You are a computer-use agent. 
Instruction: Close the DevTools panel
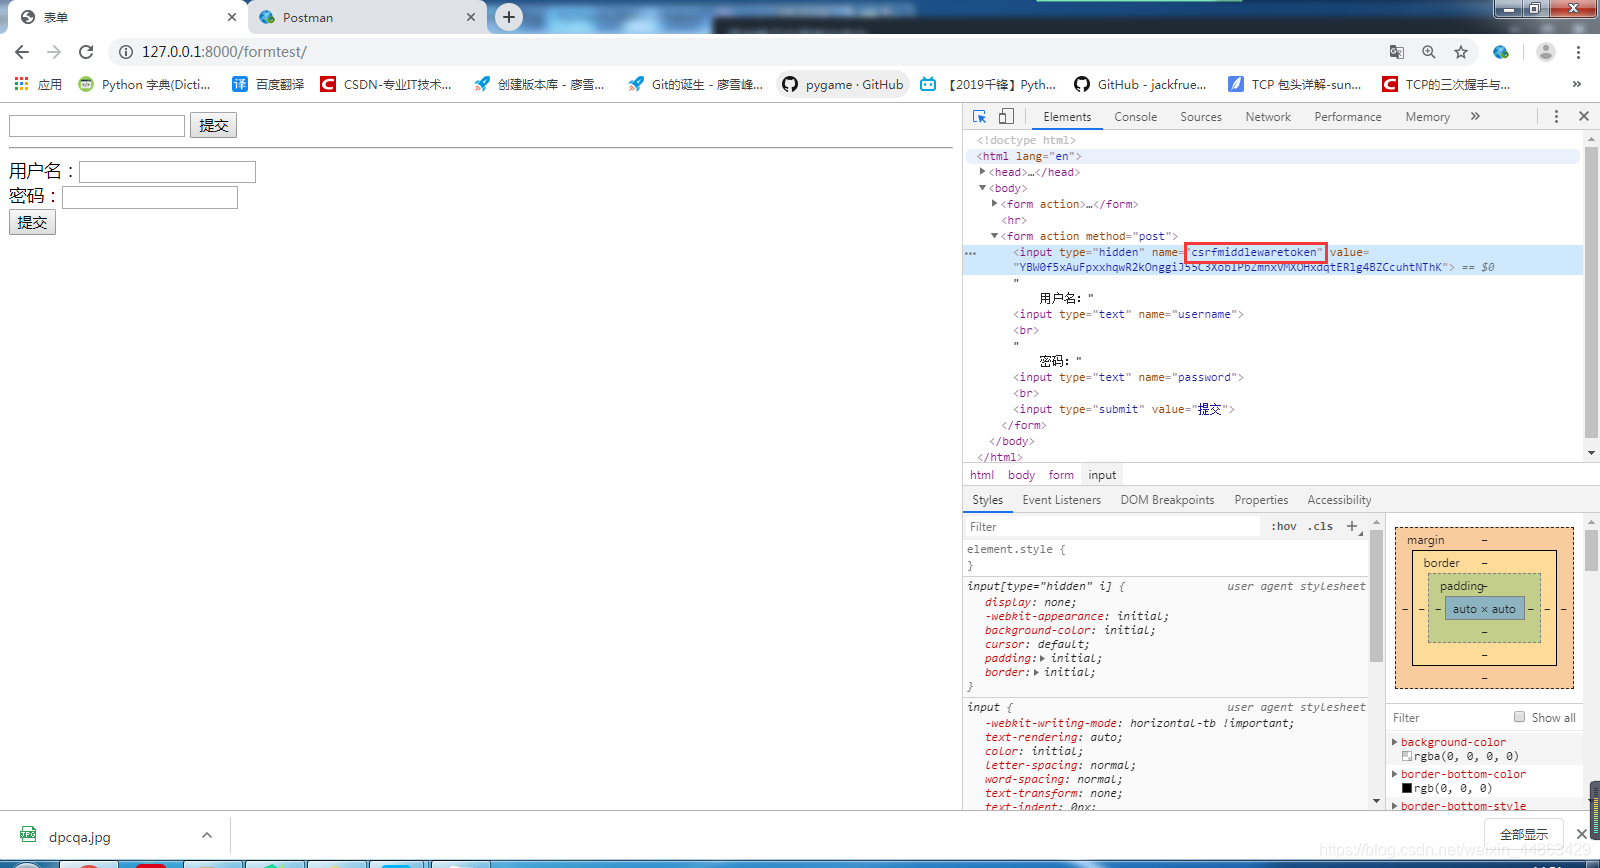click(x=1584, y=116)
